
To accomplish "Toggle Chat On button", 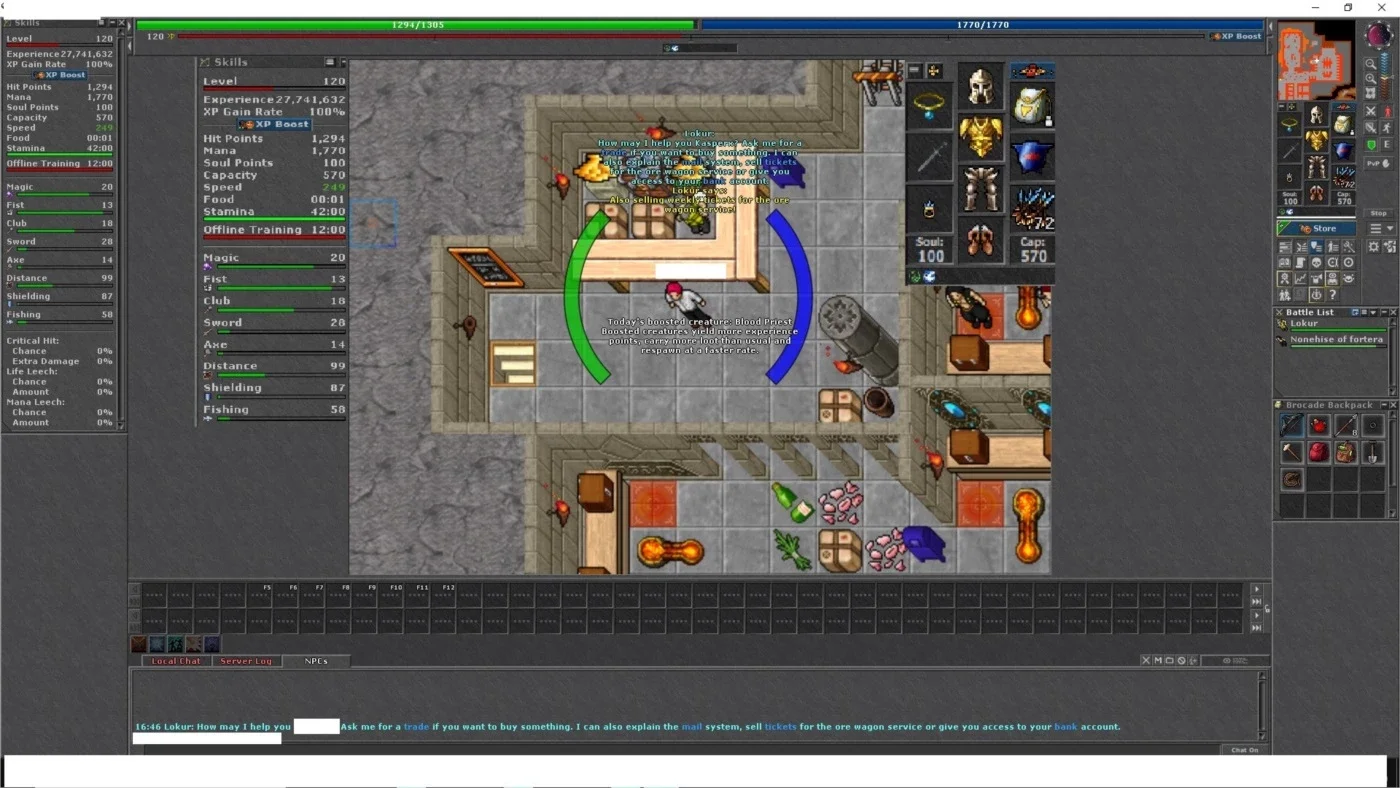I will (x=1245, y=750).
